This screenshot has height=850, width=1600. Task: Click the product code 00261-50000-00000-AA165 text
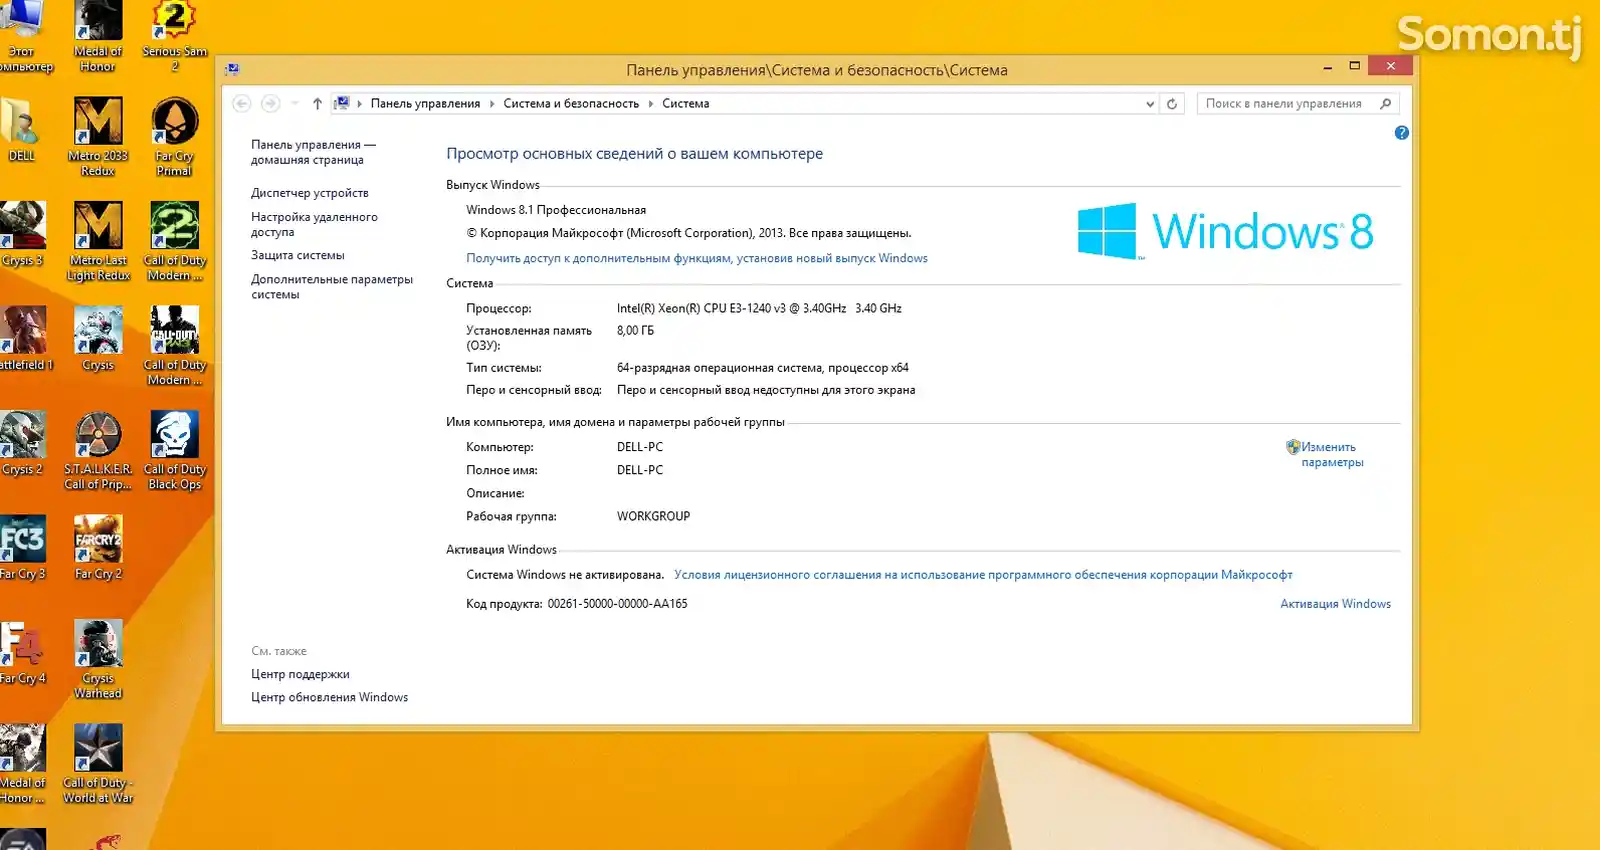pyautogui.click(x=617, y=604)
